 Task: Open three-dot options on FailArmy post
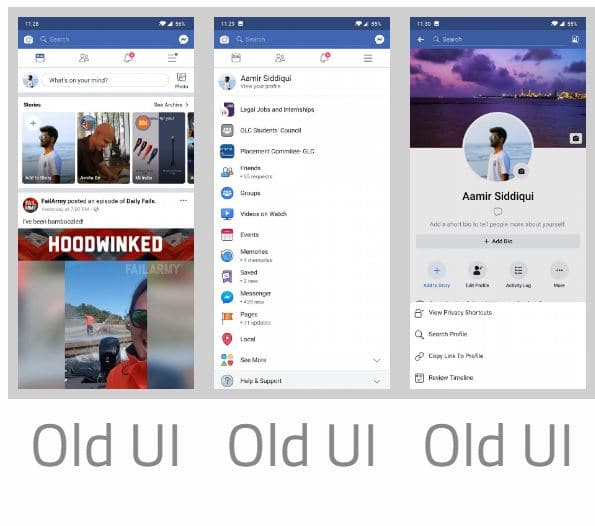[183, 200]
